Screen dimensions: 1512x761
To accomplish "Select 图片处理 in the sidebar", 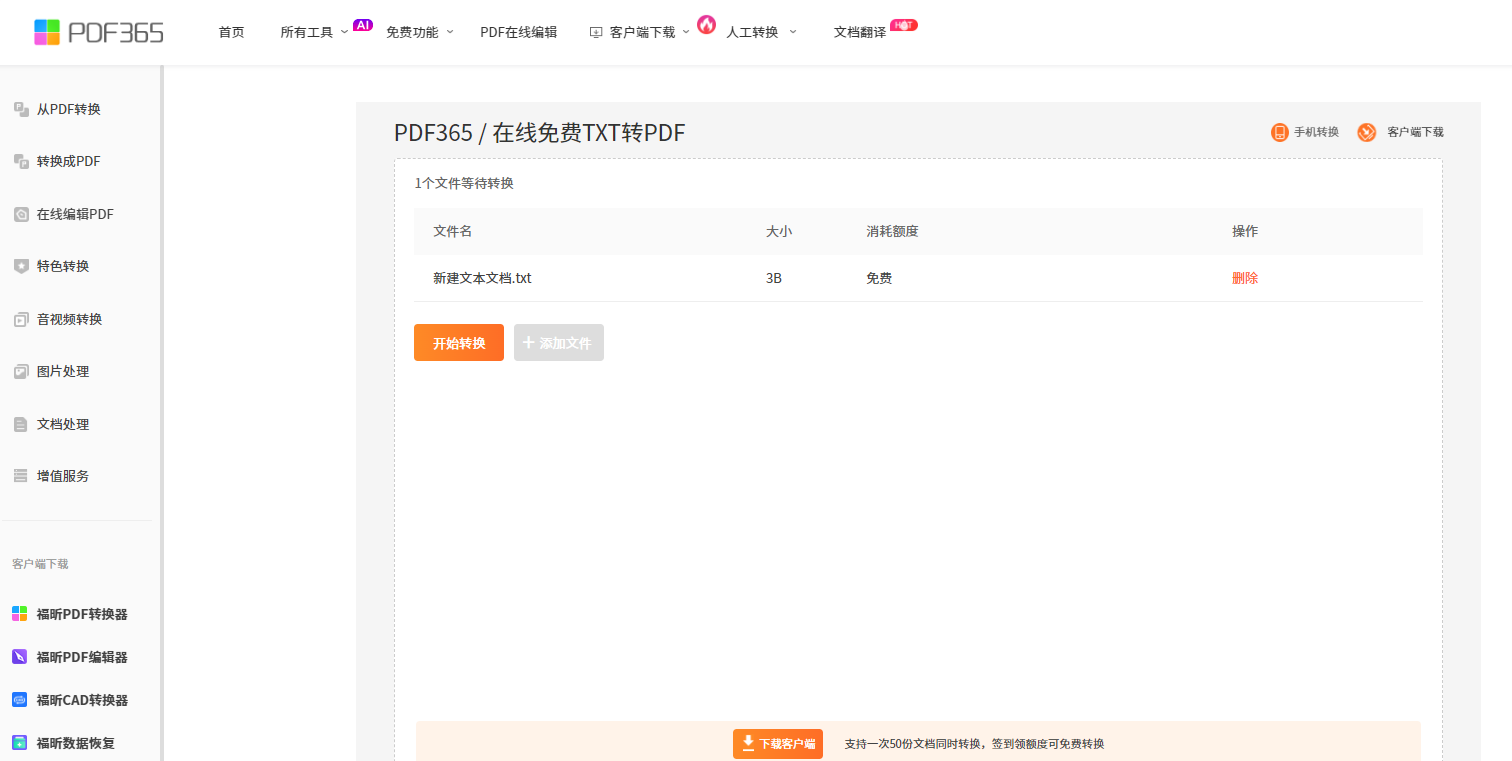I will click(62, 371).
